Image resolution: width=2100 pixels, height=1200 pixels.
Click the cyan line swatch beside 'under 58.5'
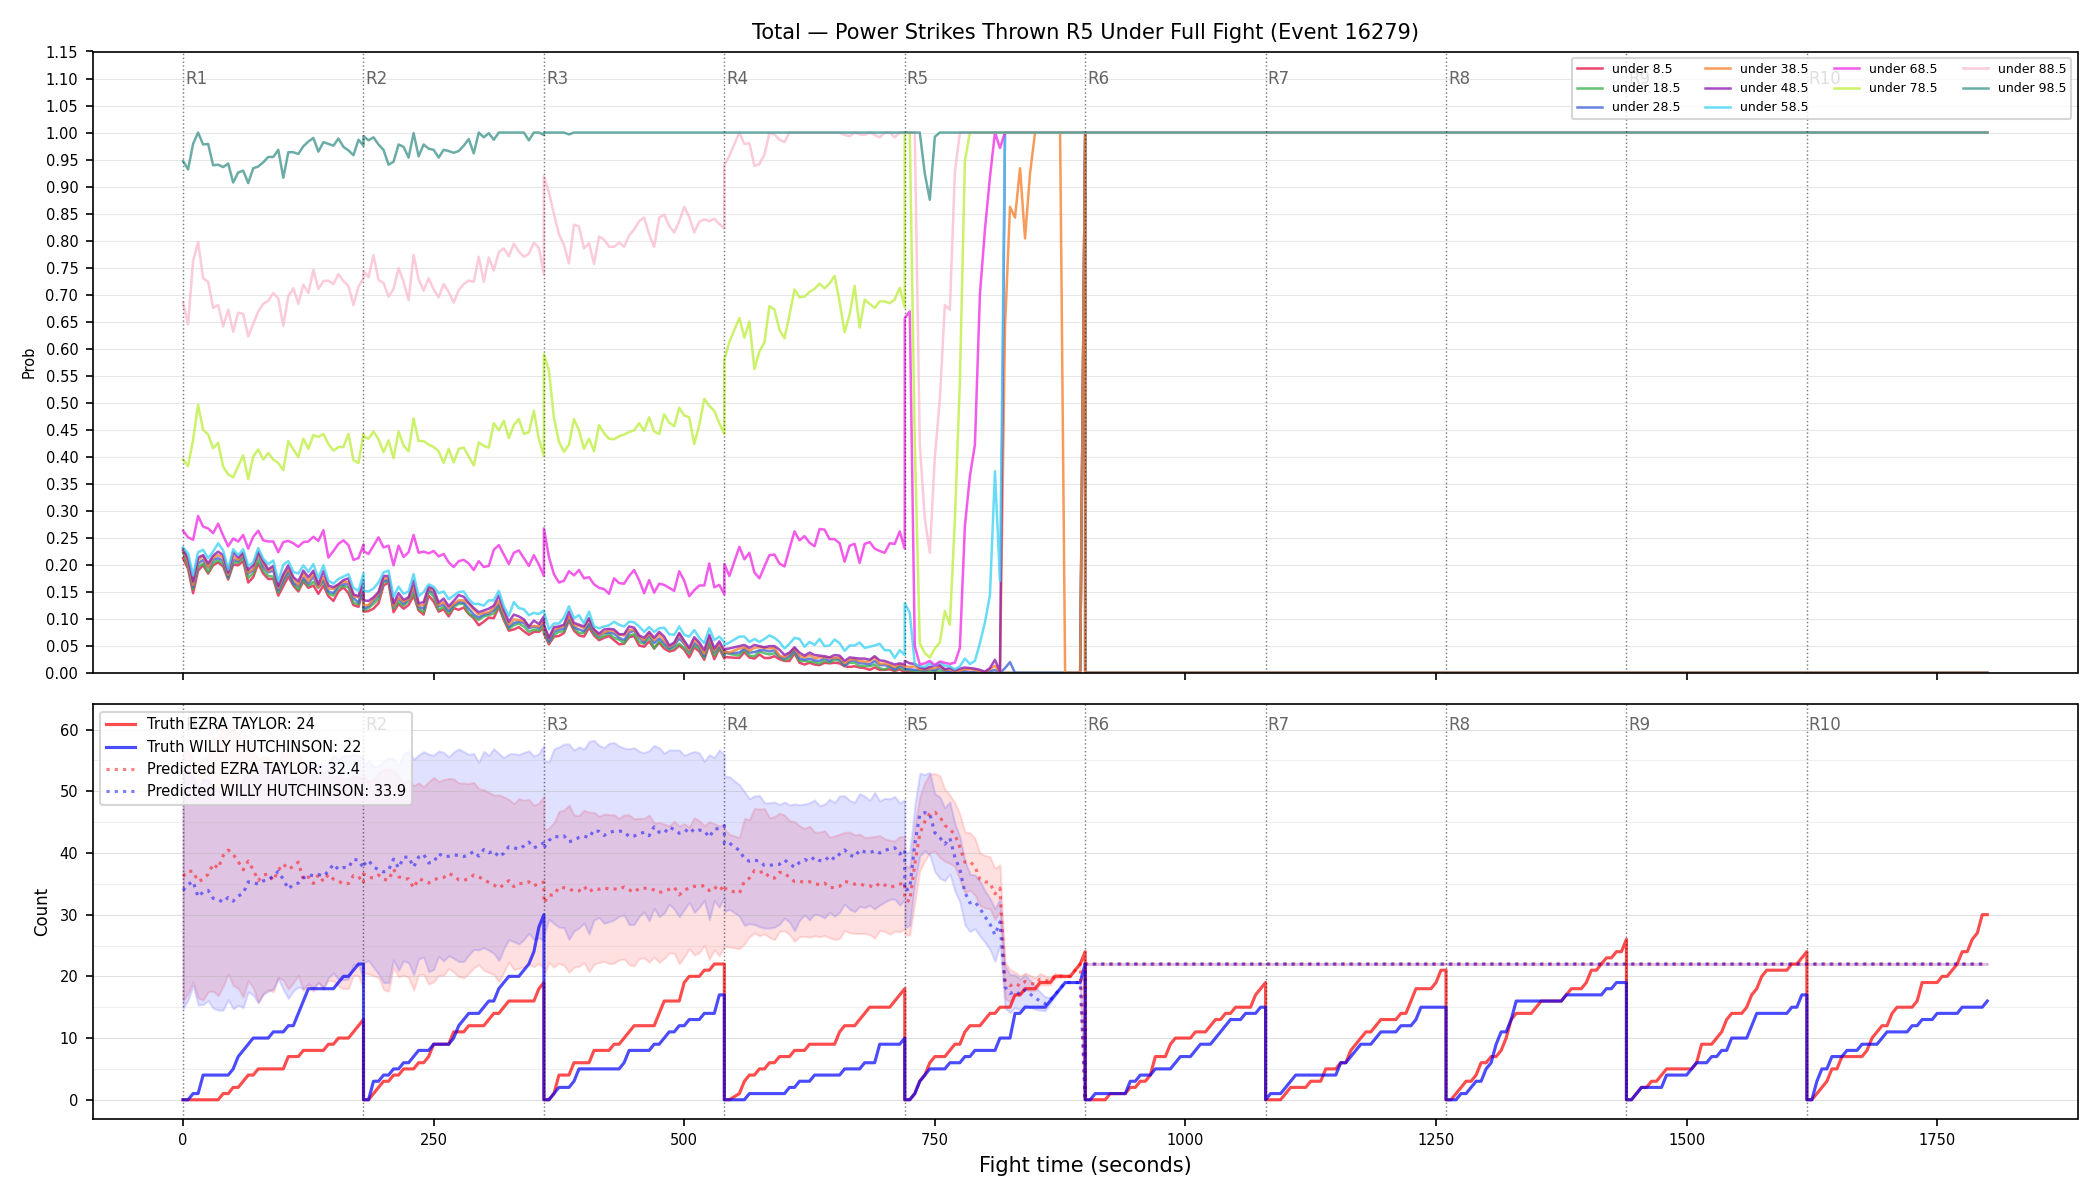coord(1718,107)
